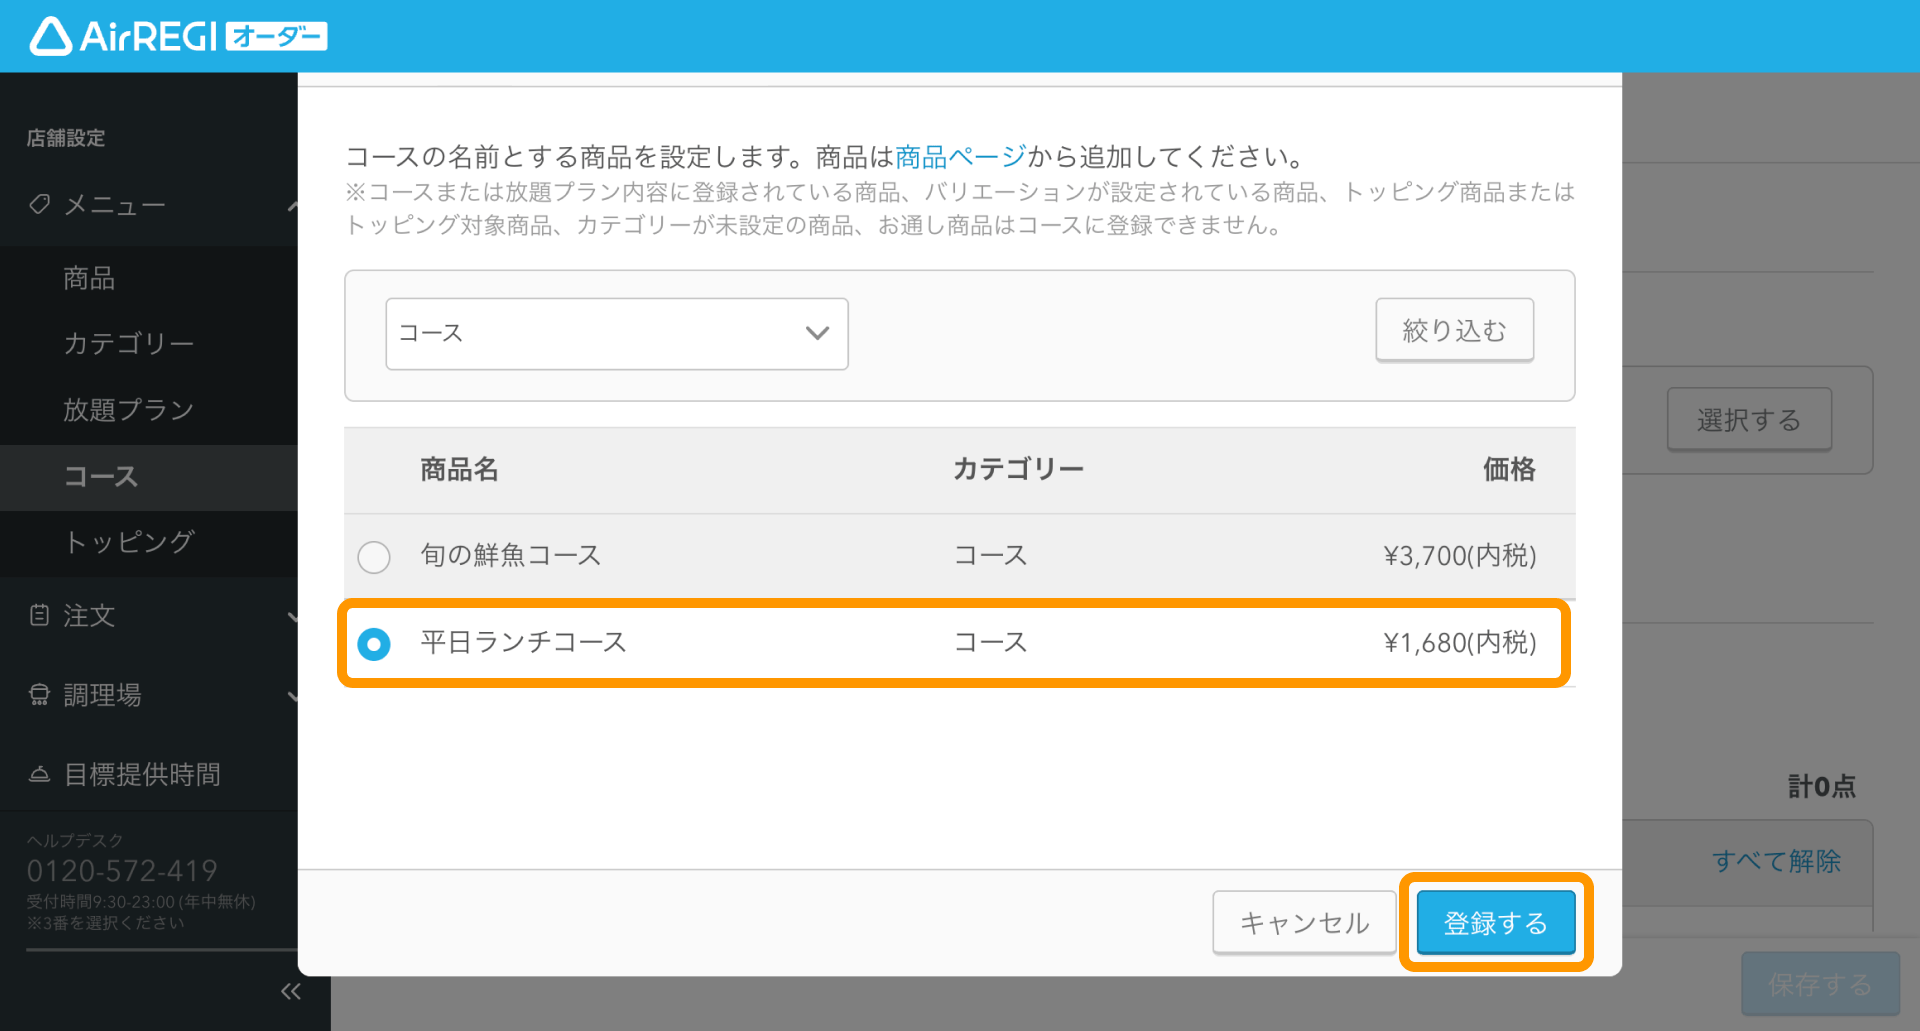
Task: Click the 価格 column header
Action: [x=1509, y=469]
